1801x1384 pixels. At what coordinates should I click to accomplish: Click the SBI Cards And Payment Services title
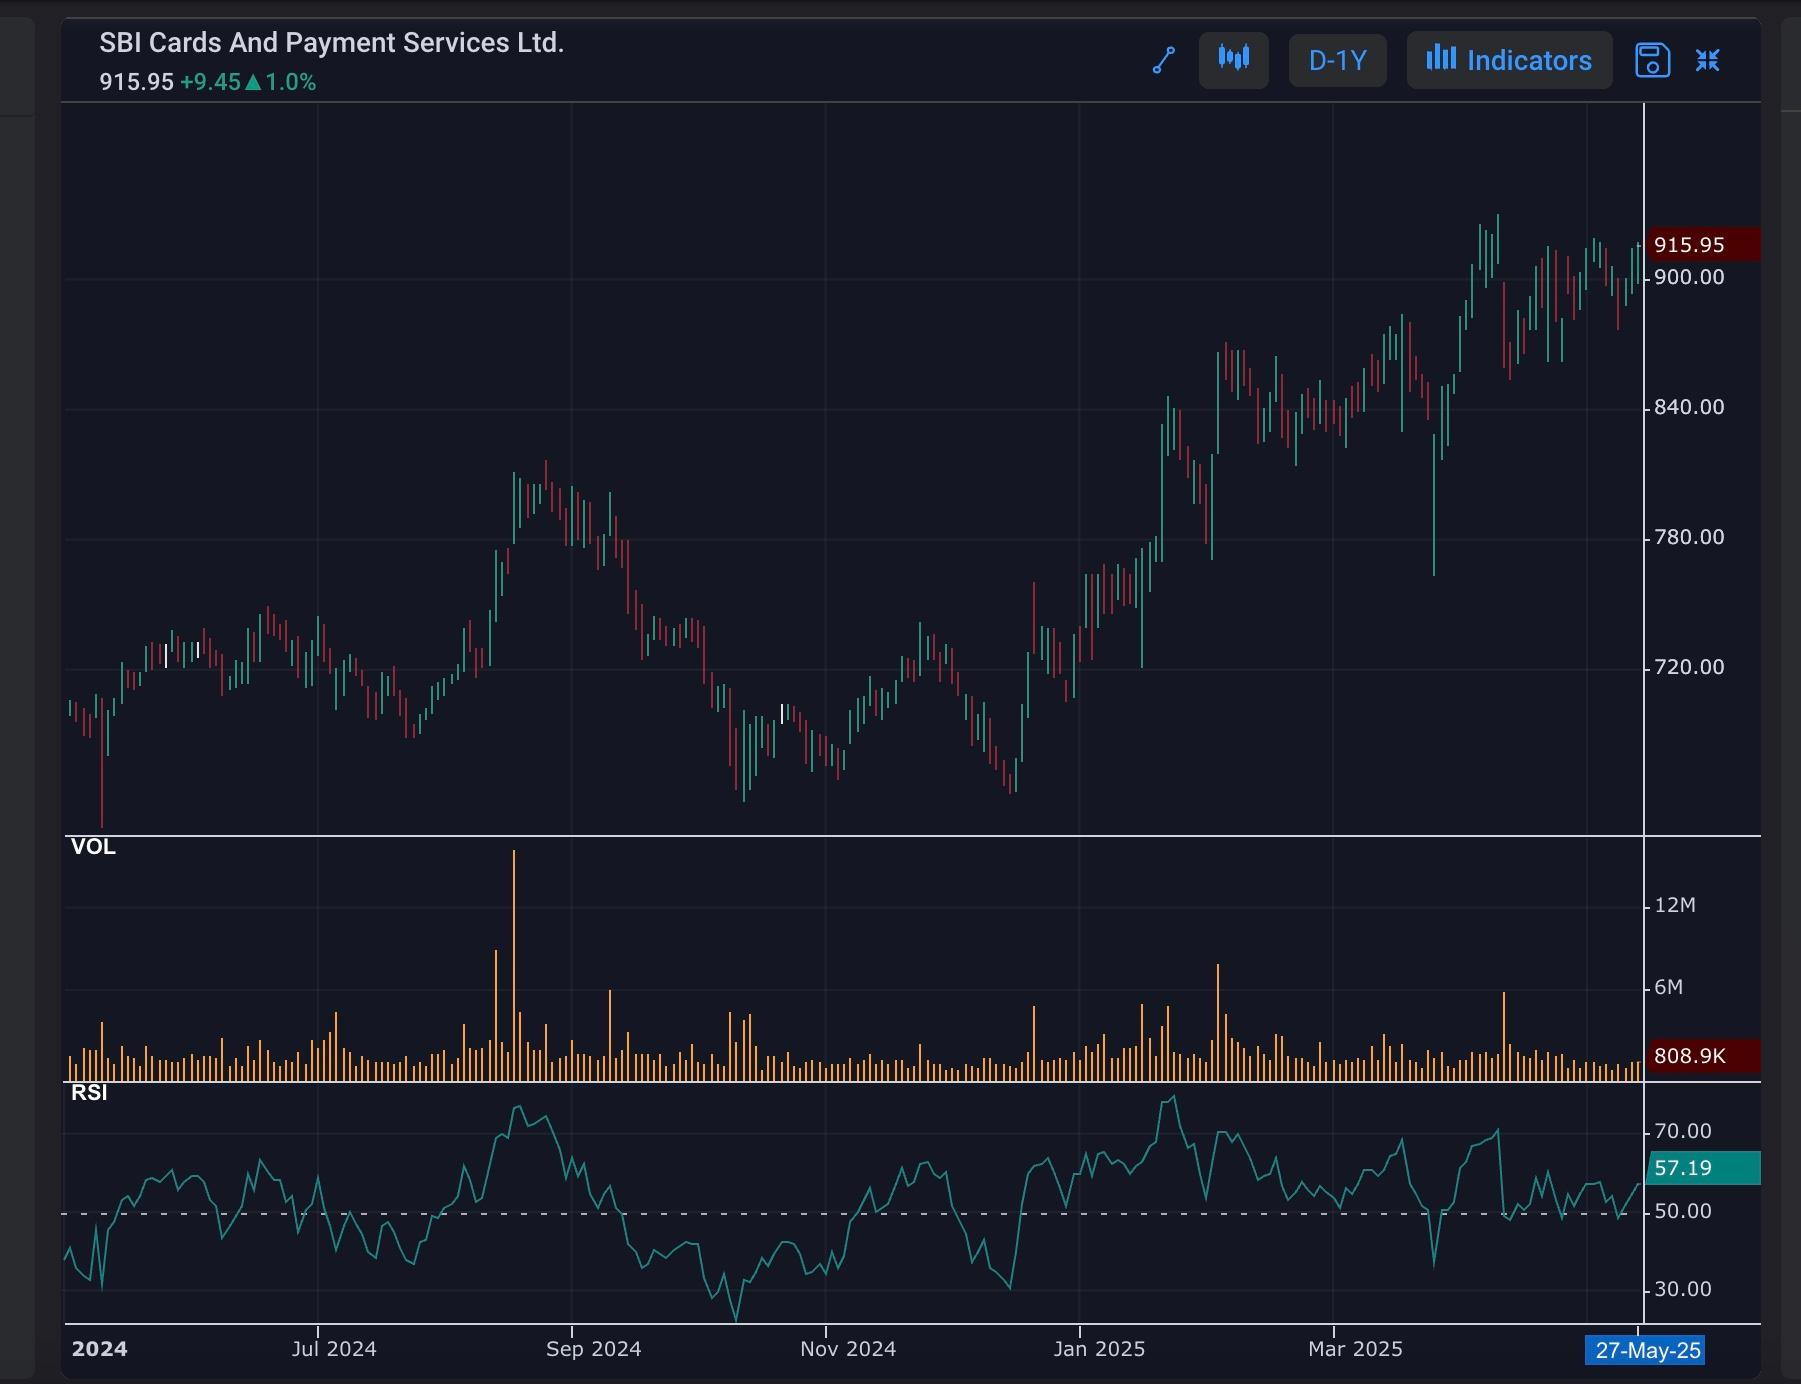click(332, 43)
